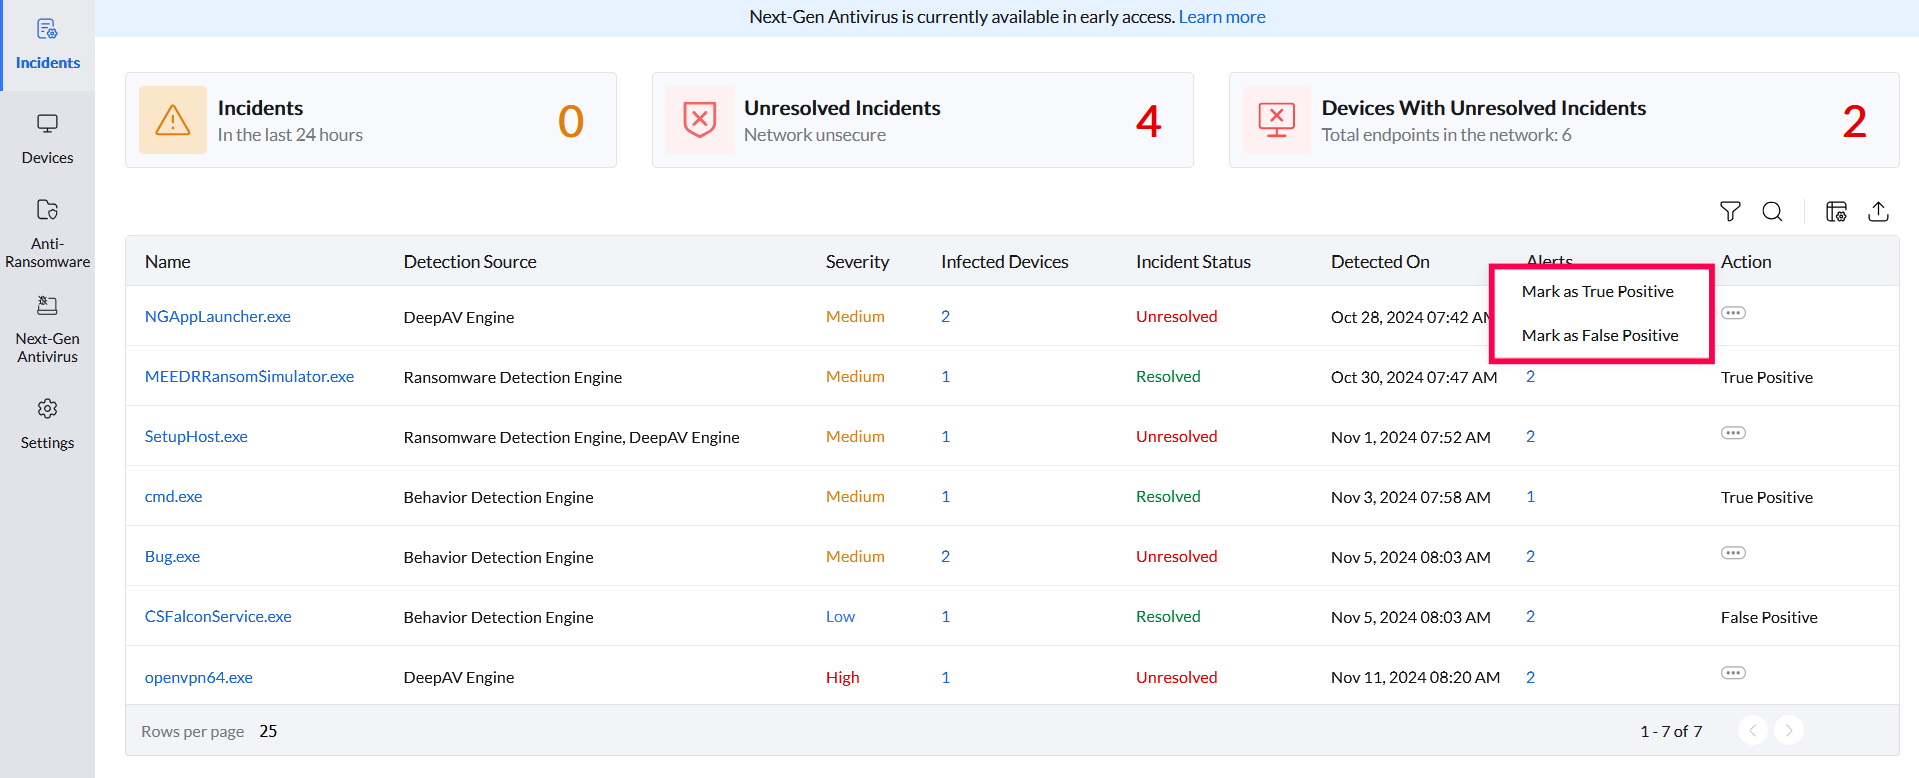Click the Learn more link

point(1221,17)
